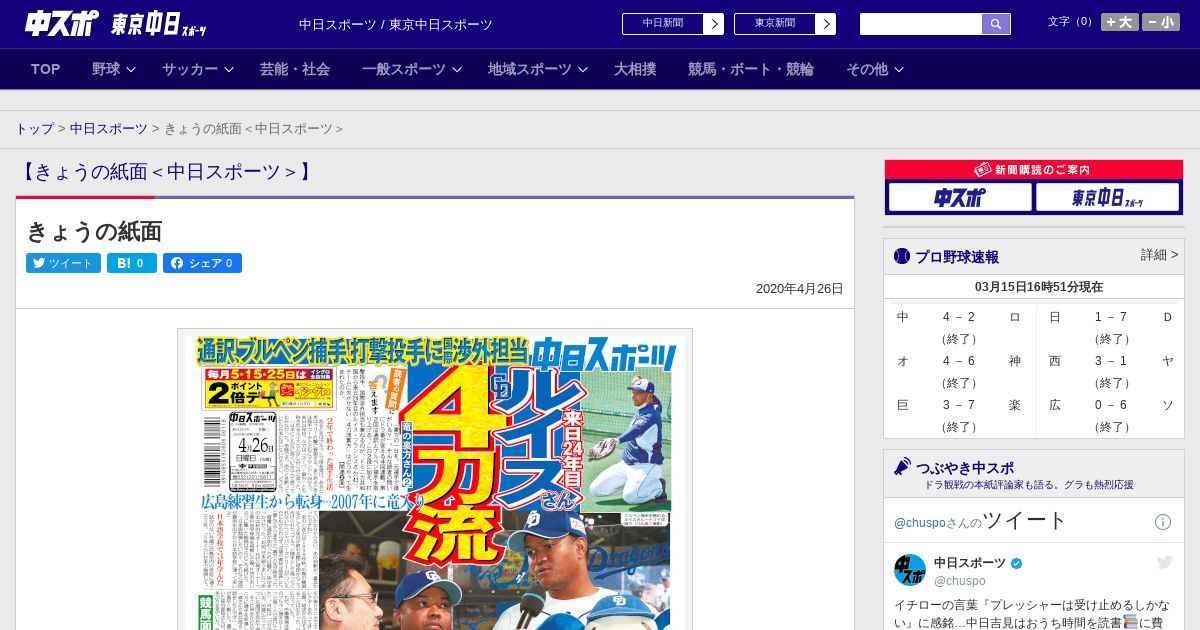Share on Facebook with シェア button
The image size is (1200, 630).
pos(202,263)
